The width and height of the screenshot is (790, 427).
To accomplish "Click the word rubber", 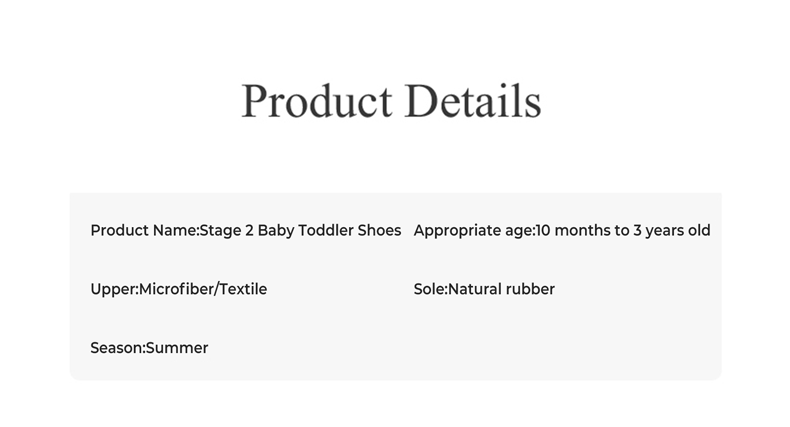I will 532,290.
